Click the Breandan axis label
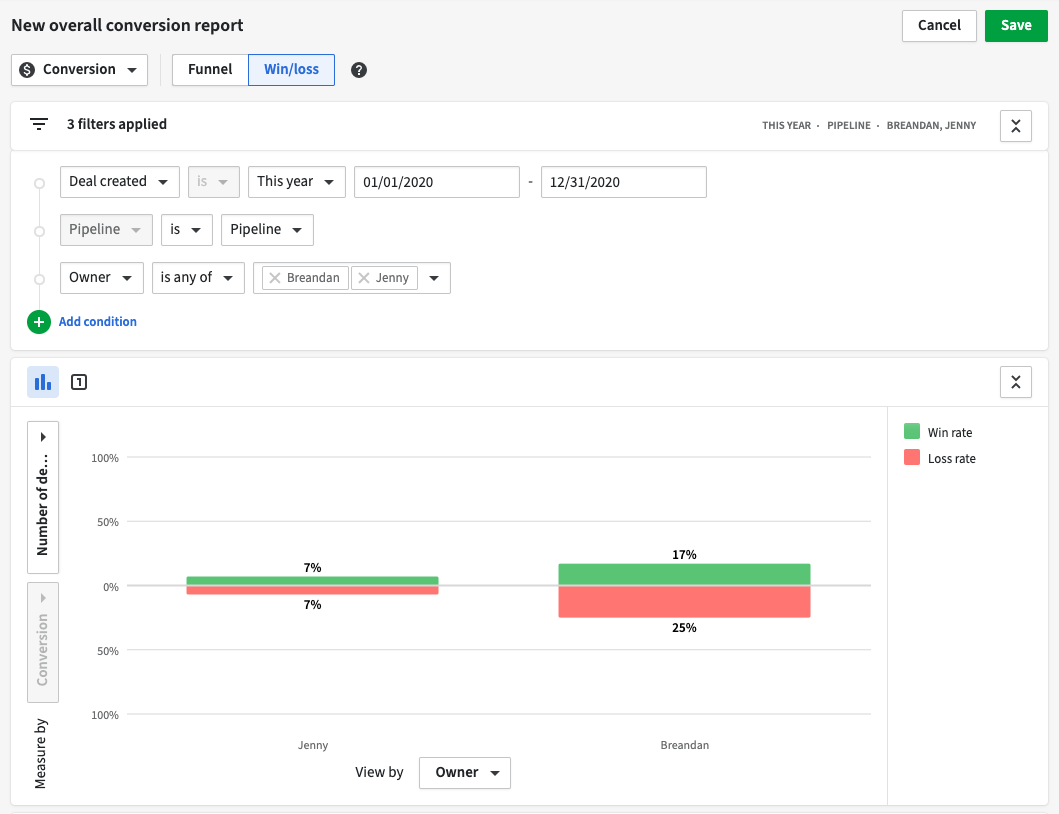Screen dimensions: 1059x814 (x=684, y=745)
